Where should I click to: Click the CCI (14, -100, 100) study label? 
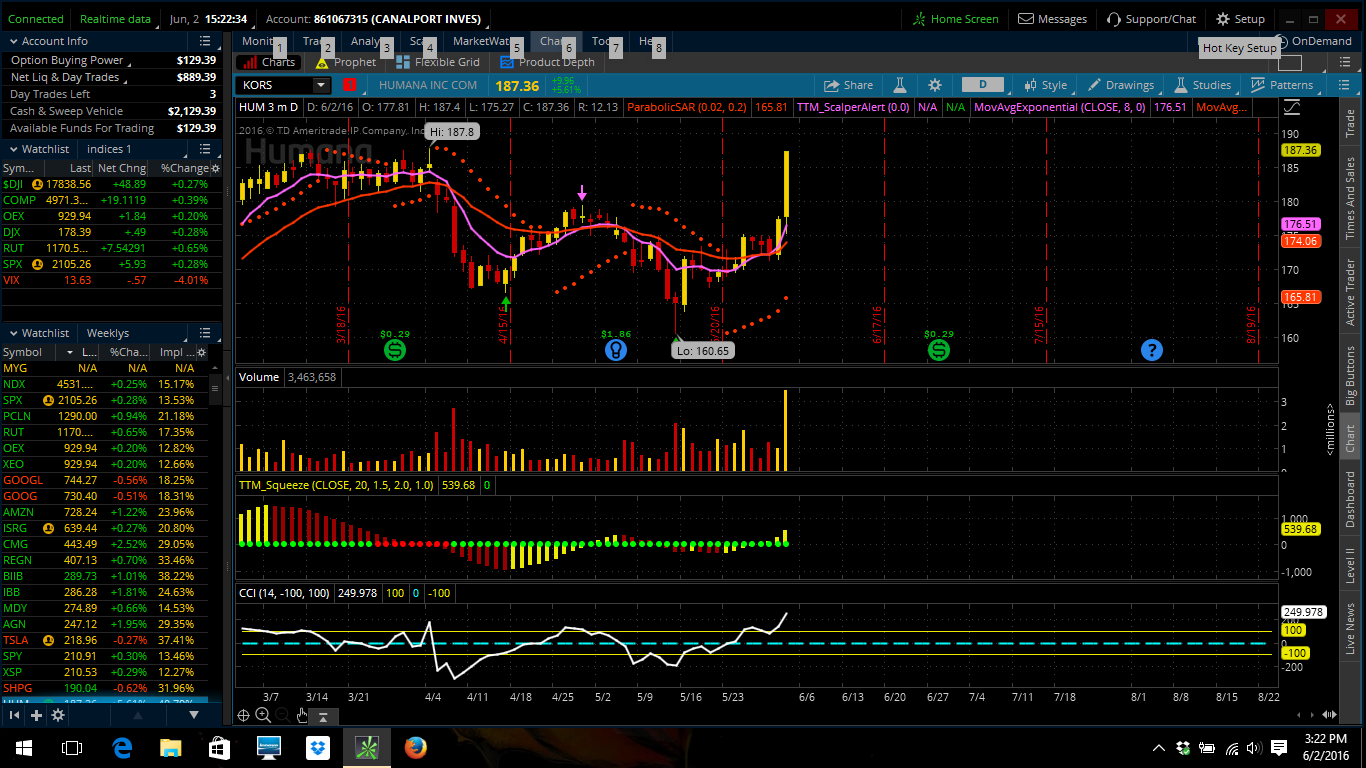284,593
